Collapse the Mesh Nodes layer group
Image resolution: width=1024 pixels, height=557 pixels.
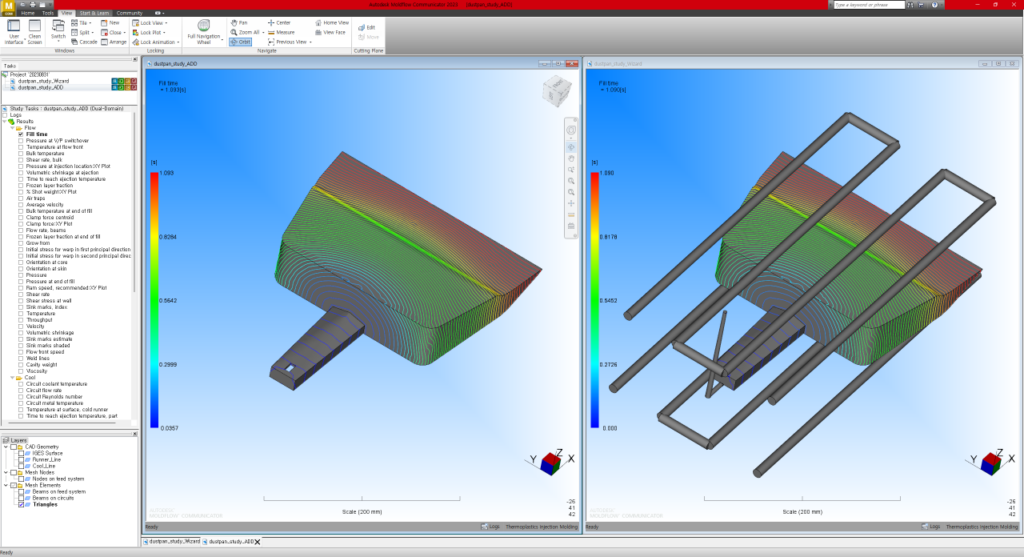coord(6,473)
